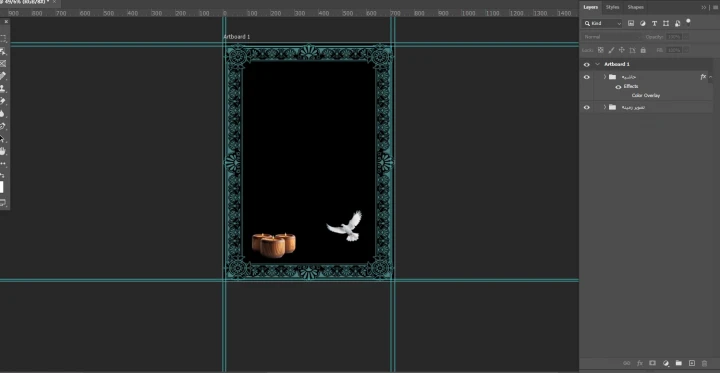Switch to the Layers tab

point(591,7)
